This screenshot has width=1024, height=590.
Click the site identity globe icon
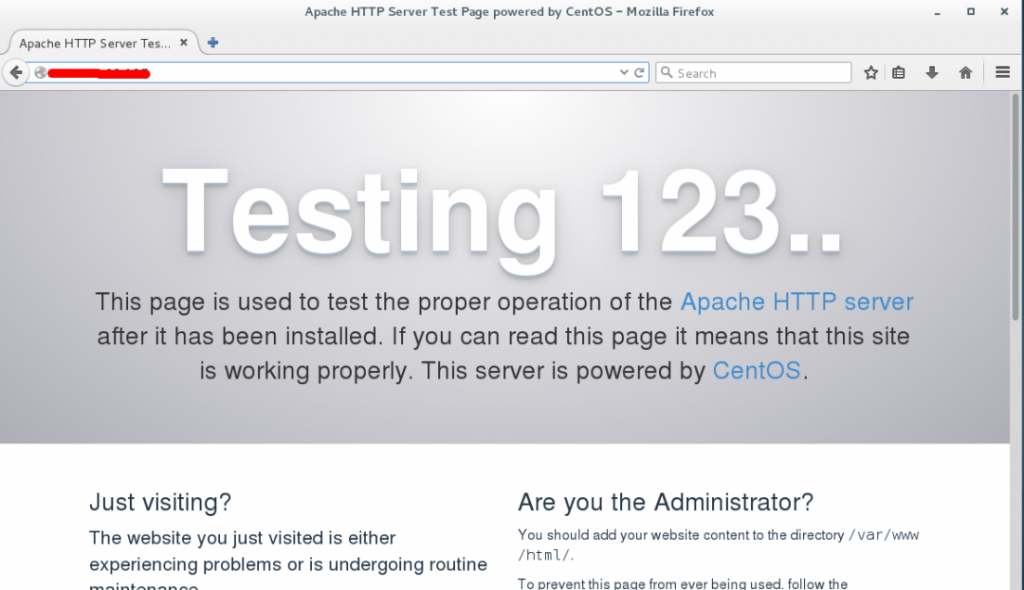pyautogui.click(x=41, y=73)
